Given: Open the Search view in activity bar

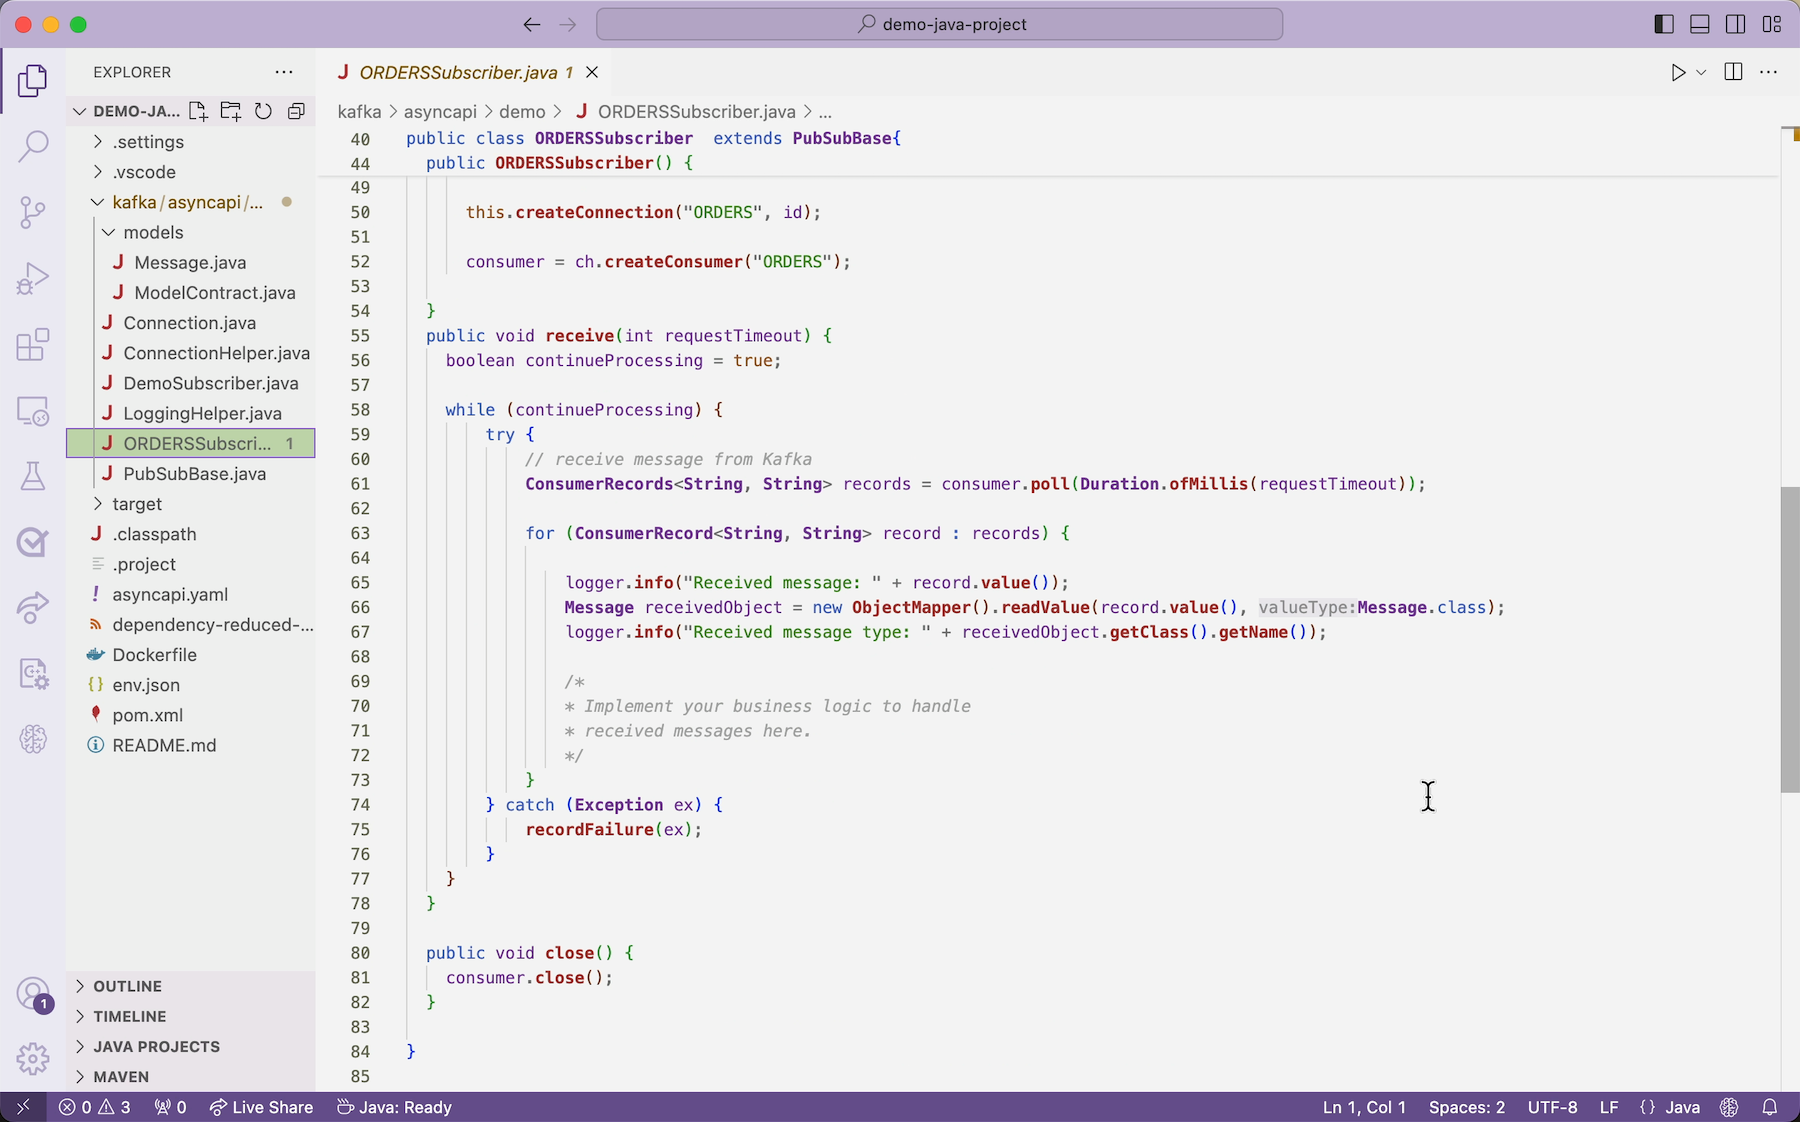Looking at the screenshot, I should (x=33, y=146).
